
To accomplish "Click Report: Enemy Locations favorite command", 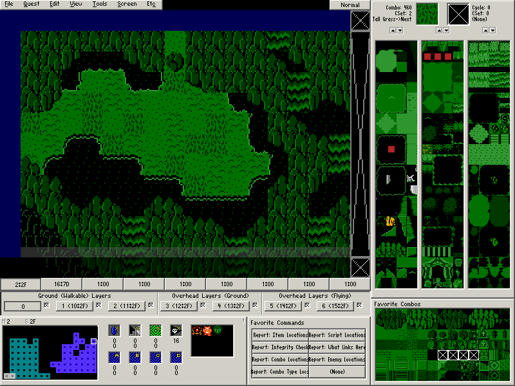I will tap(337, 359).
